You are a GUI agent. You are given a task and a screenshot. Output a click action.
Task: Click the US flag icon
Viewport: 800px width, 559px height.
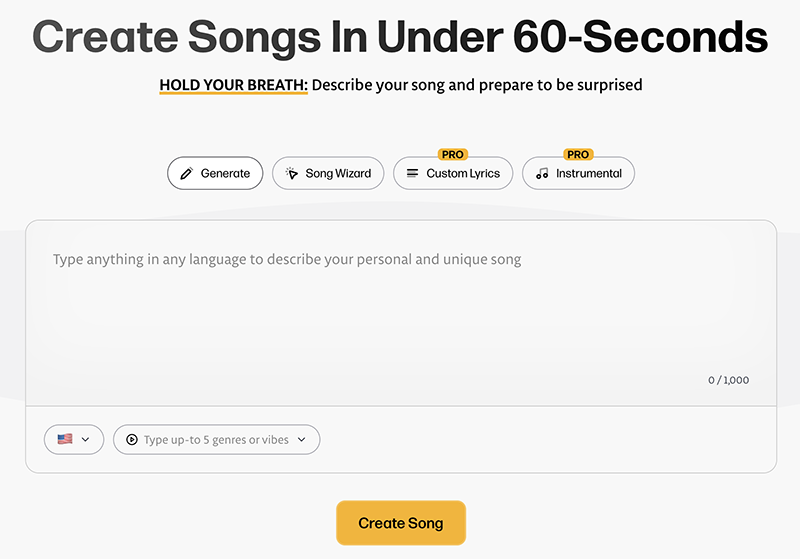[65, 439]
